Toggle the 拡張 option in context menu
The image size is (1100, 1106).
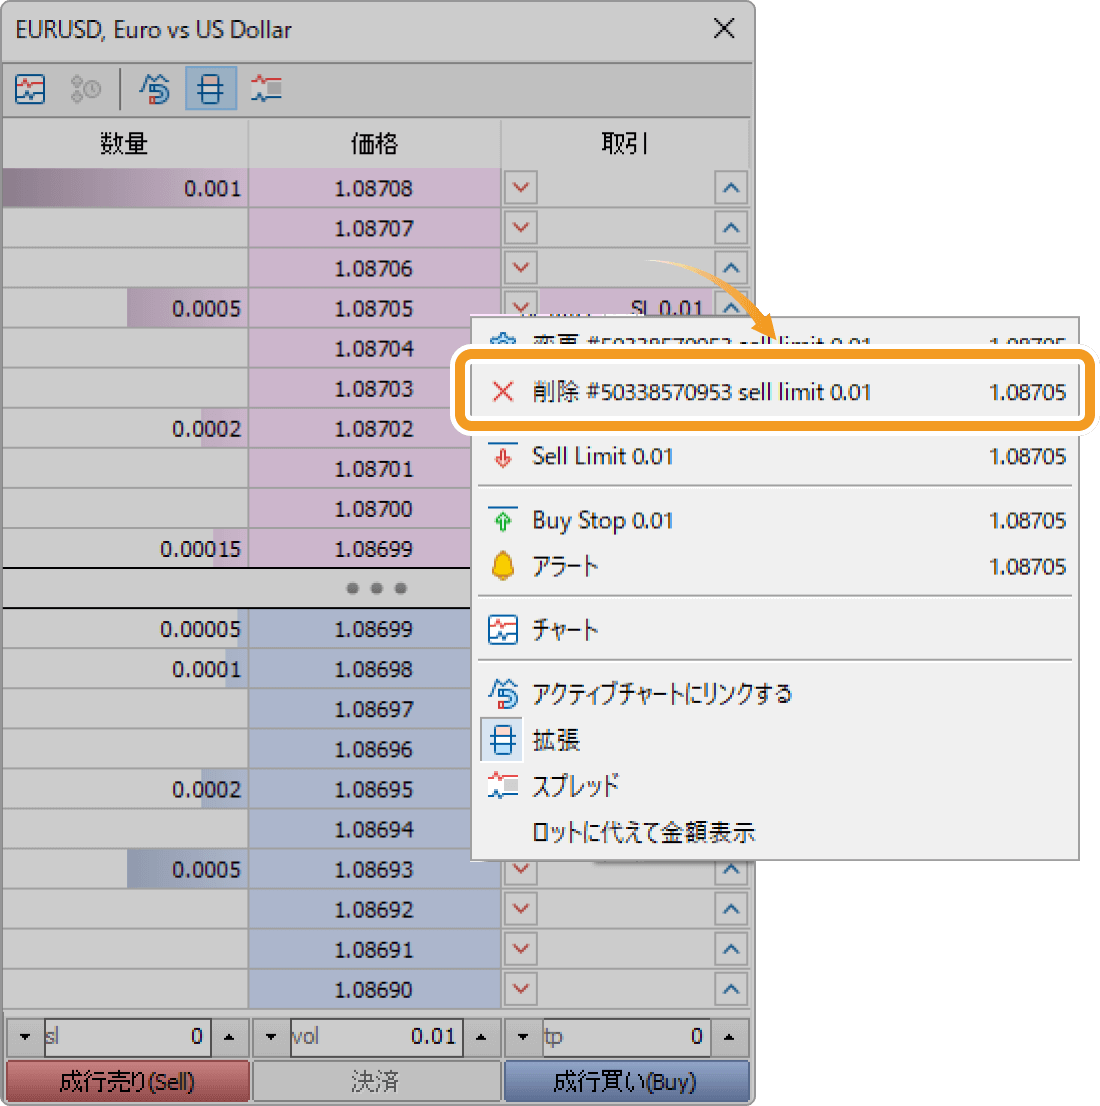pyautogui.click(x=775, y=740)
